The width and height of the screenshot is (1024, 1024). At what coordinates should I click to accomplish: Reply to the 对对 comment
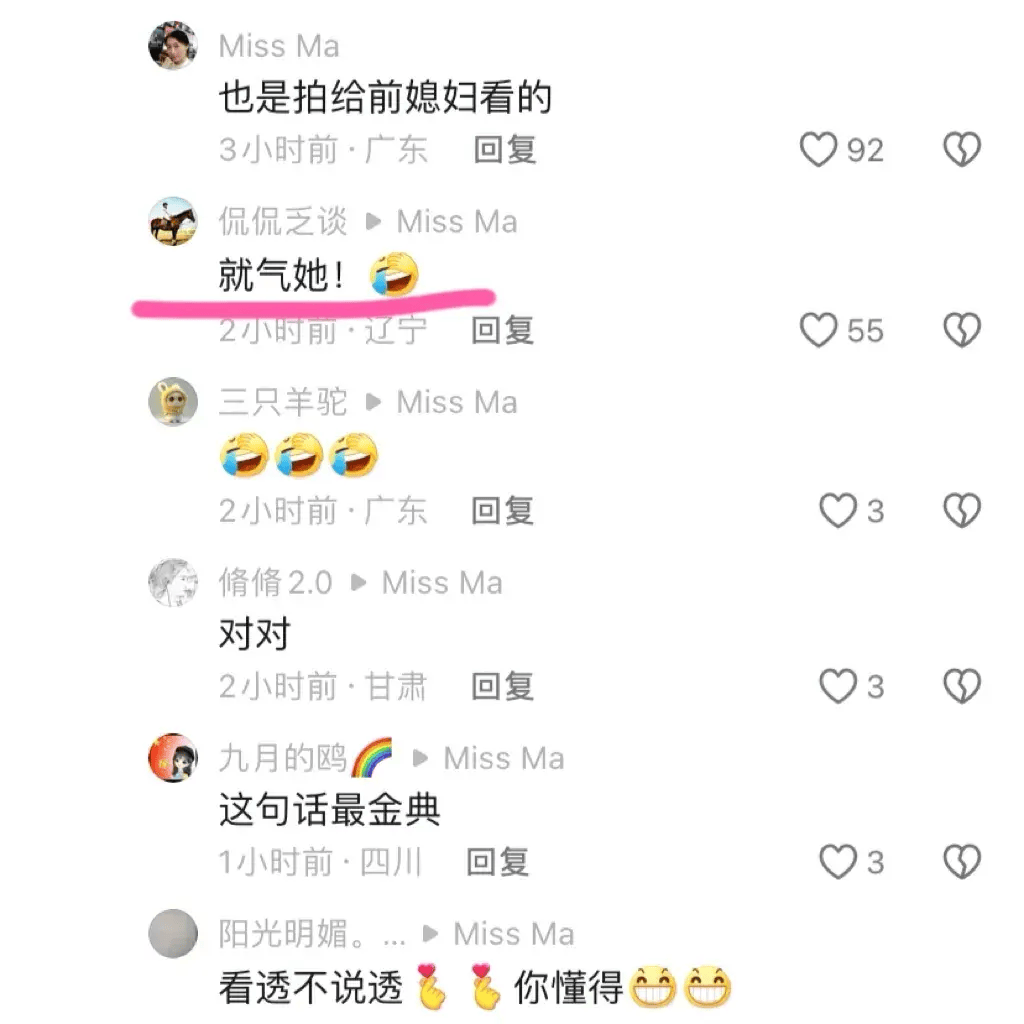click(503, 686)
